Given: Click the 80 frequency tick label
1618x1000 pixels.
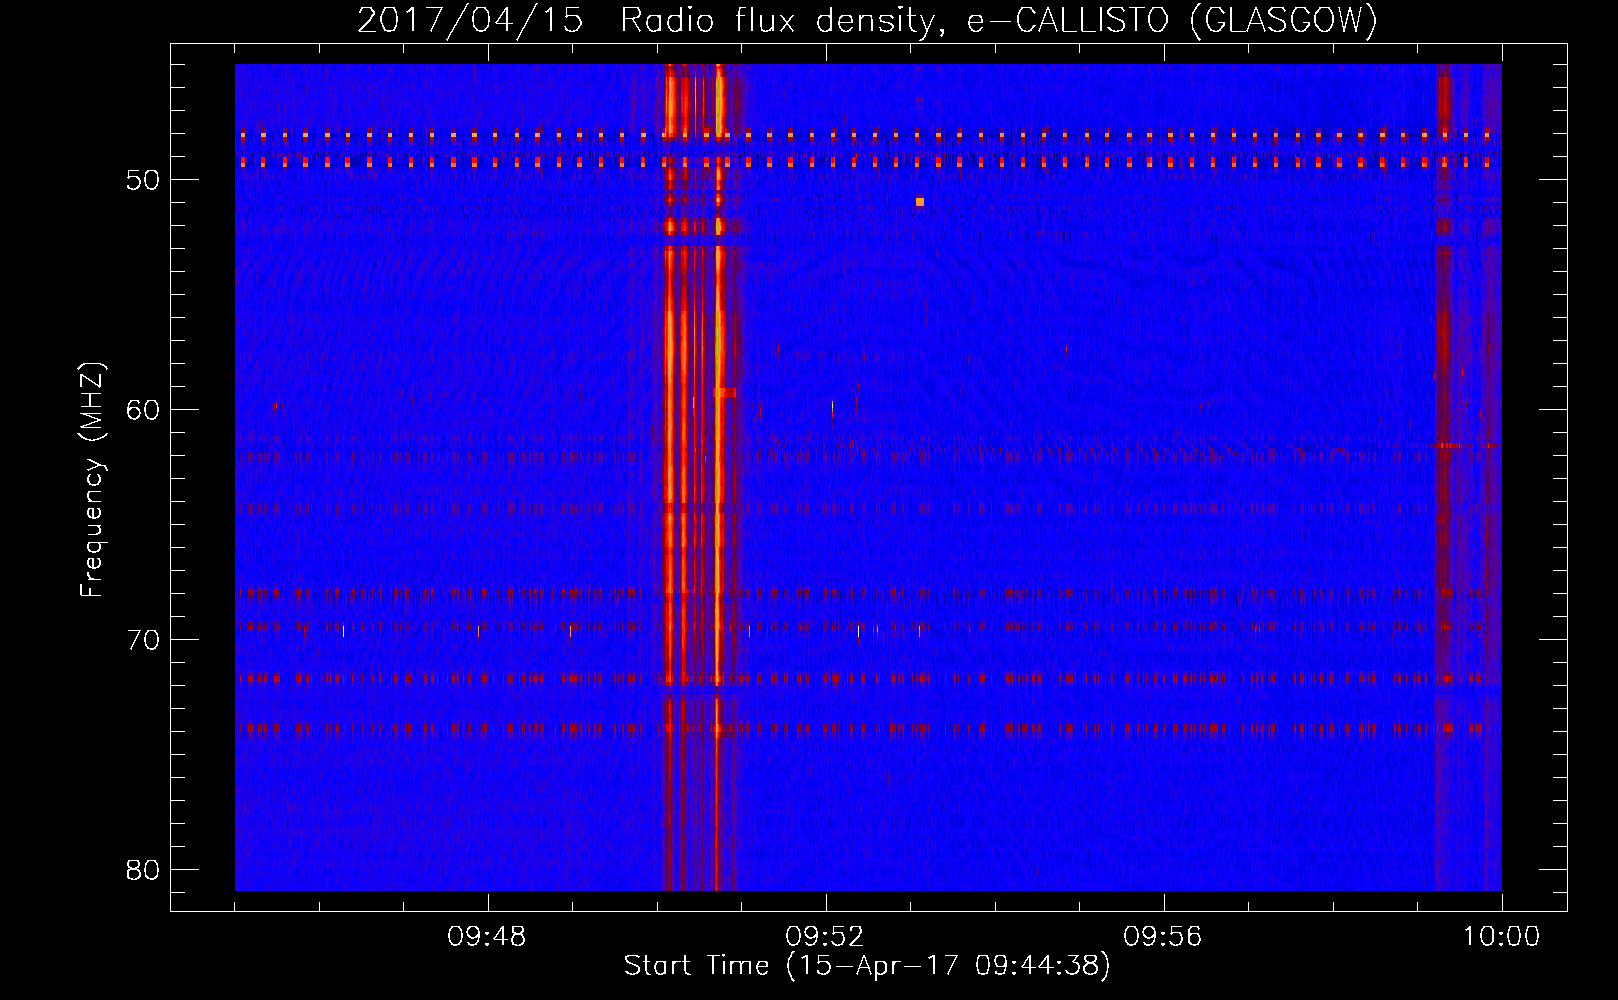Looking at the screenshot, I should pyautogui.click(x=144, y=869).
